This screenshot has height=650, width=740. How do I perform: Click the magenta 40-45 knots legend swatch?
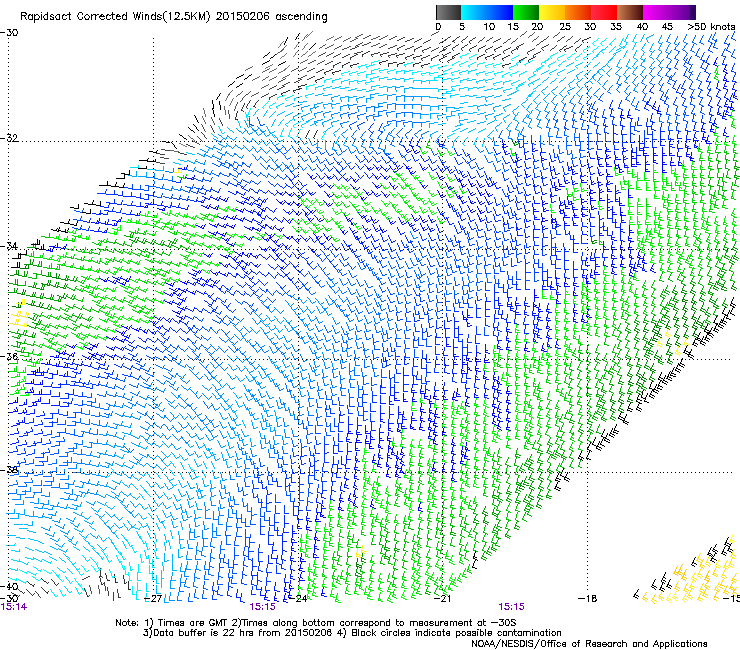click(656, 12)
